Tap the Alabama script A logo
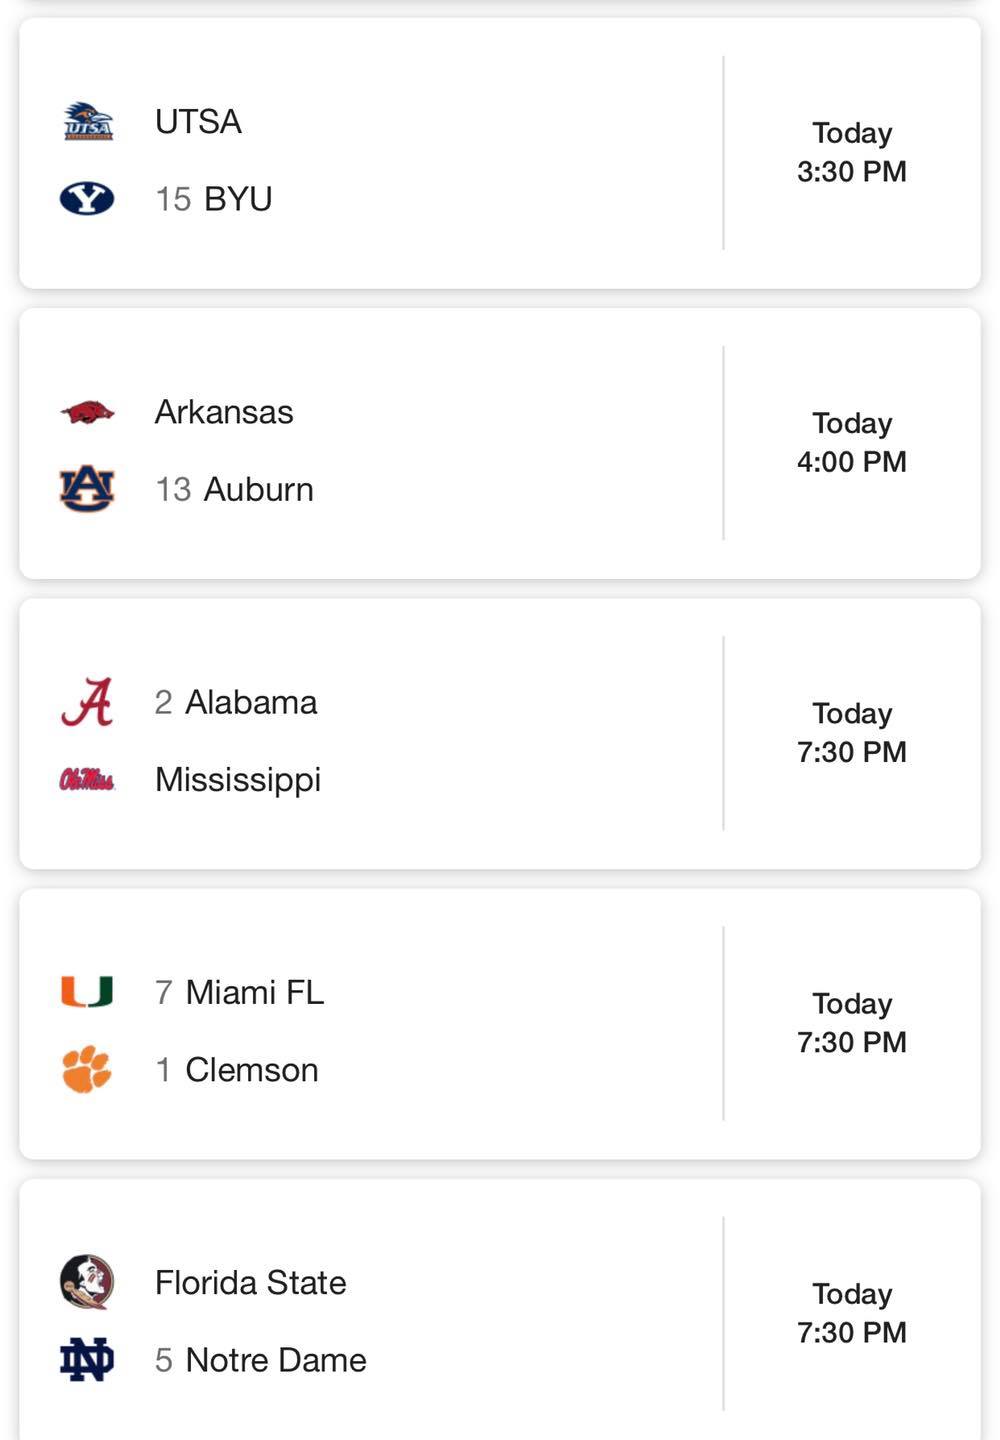1000x1440 pixels. (87, 702)
